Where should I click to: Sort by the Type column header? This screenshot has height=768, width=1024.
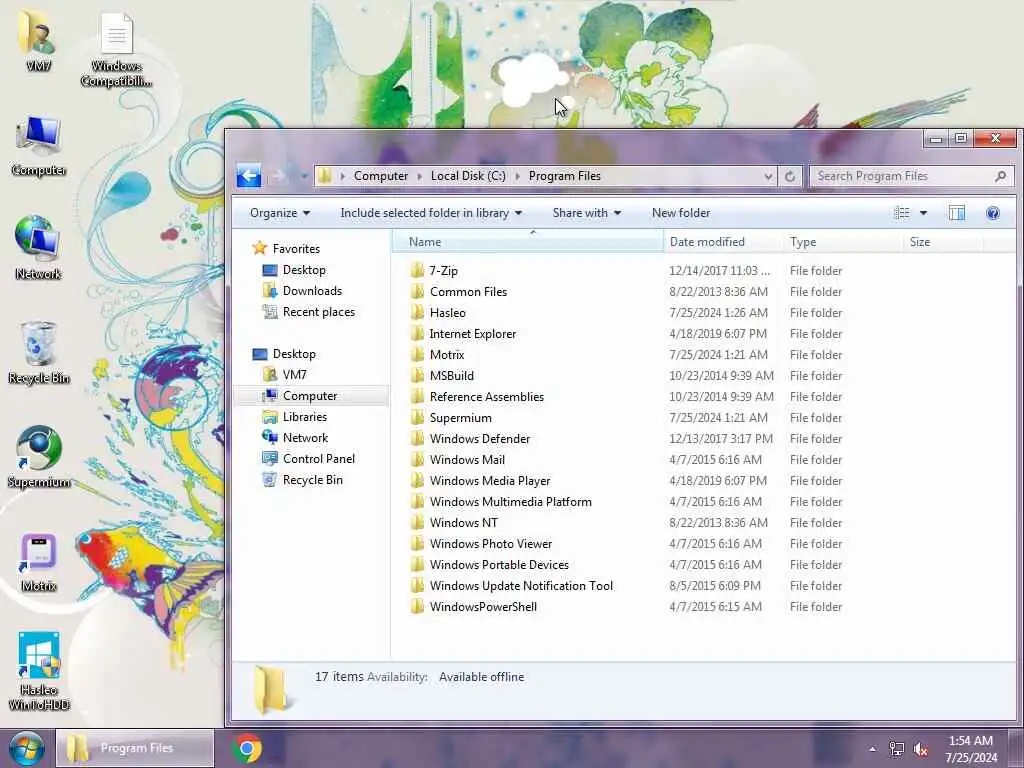click(x=843, y=242)
